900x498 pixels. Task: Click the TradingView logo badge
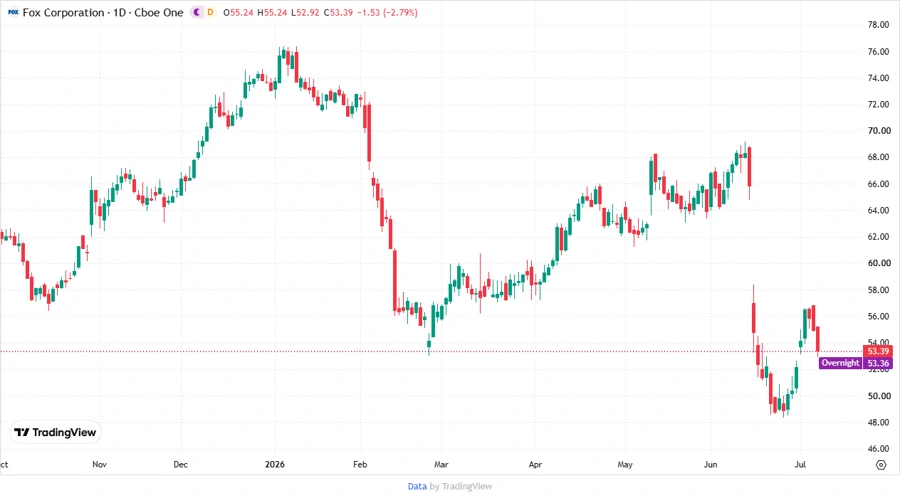coord(56,433)
